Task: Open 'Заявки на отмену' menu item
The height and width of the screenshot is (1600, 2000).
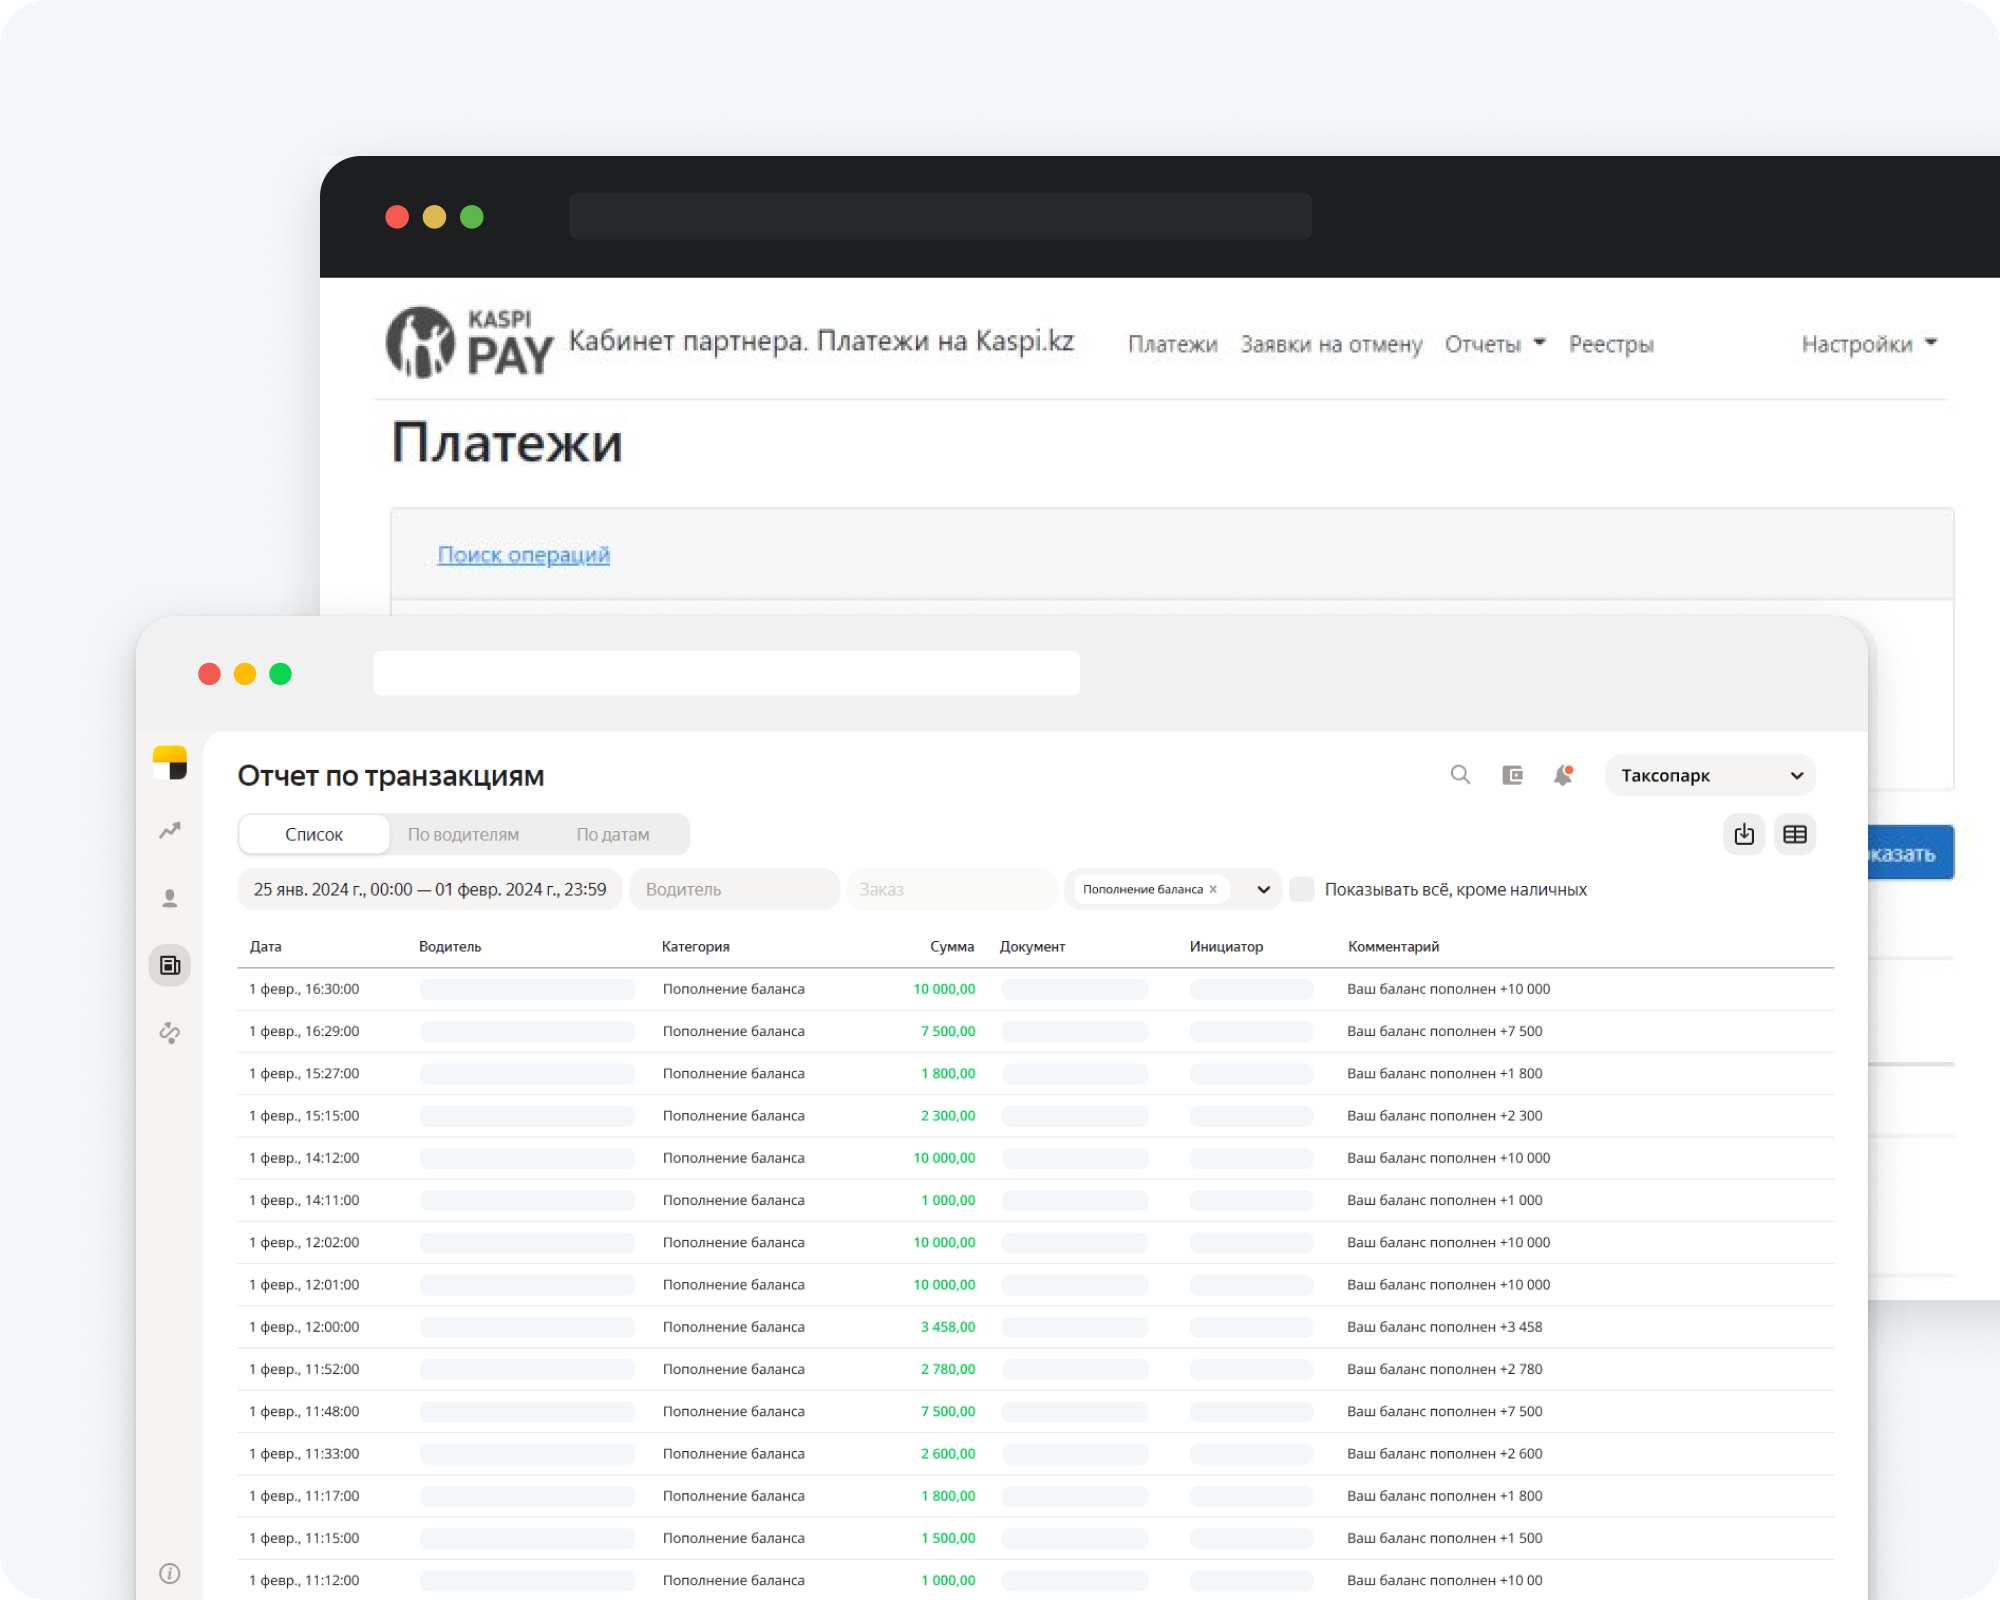Action: tap(1331, 344)
